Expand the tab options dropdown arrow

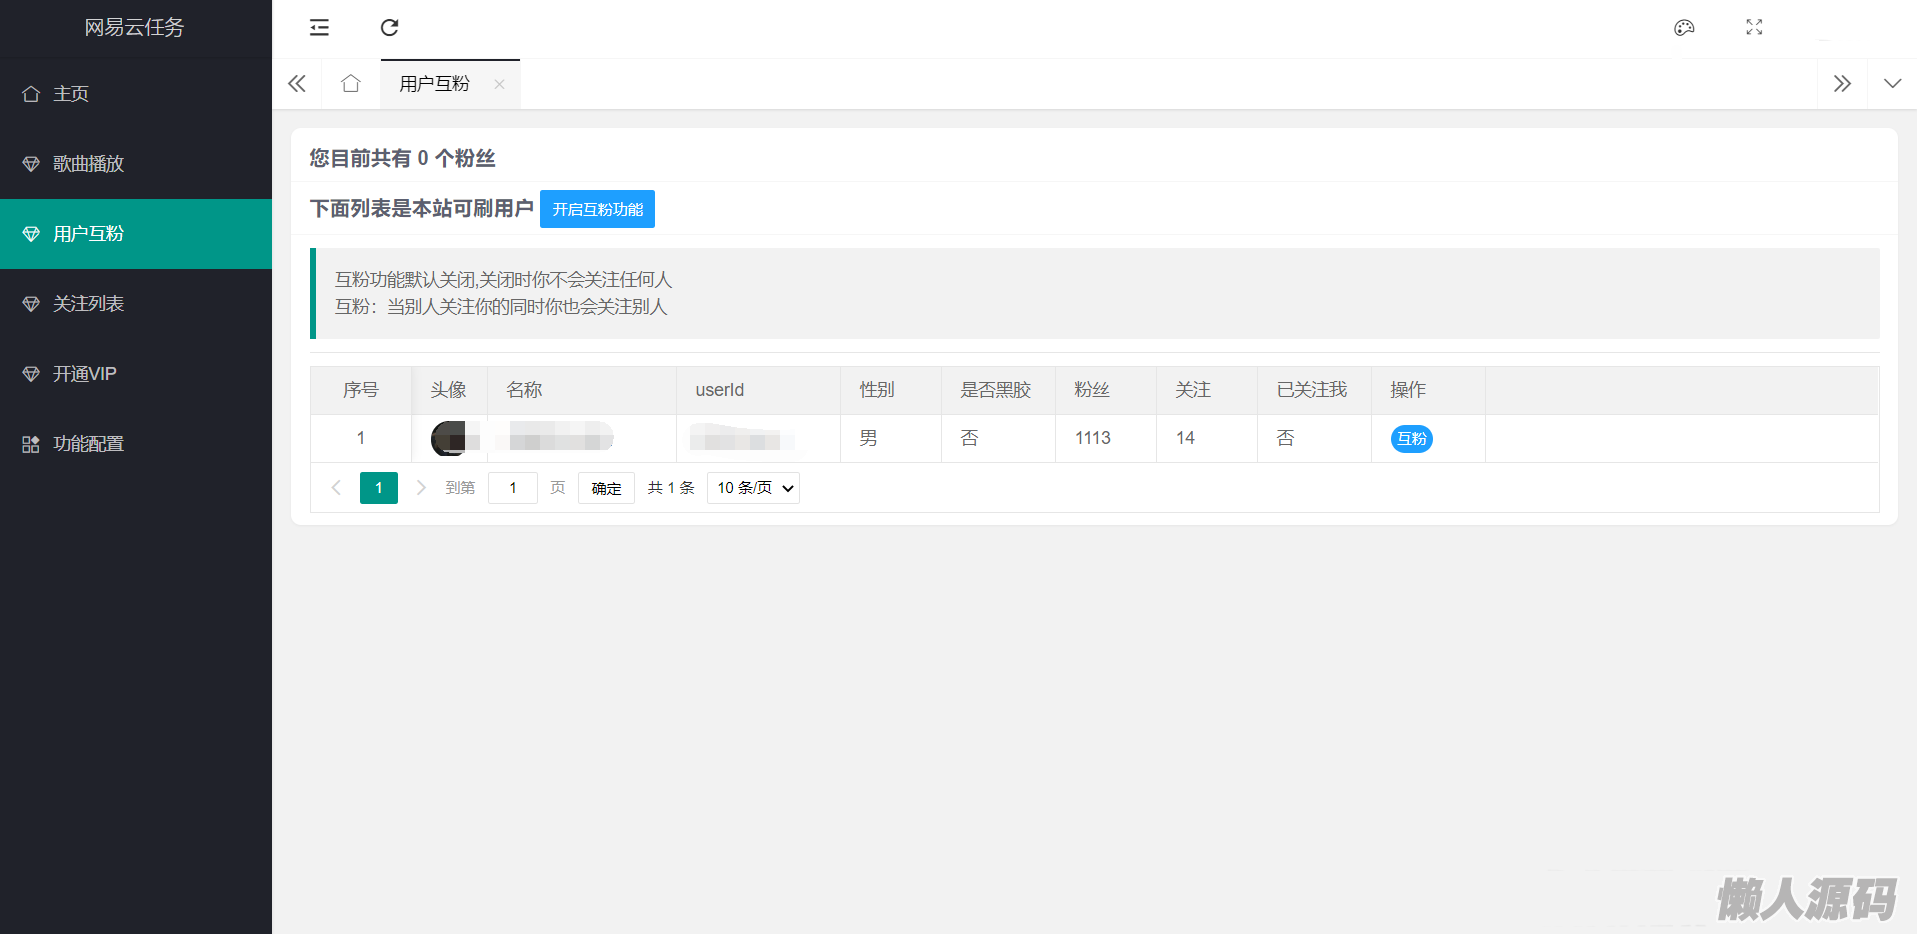[1892, 84]
